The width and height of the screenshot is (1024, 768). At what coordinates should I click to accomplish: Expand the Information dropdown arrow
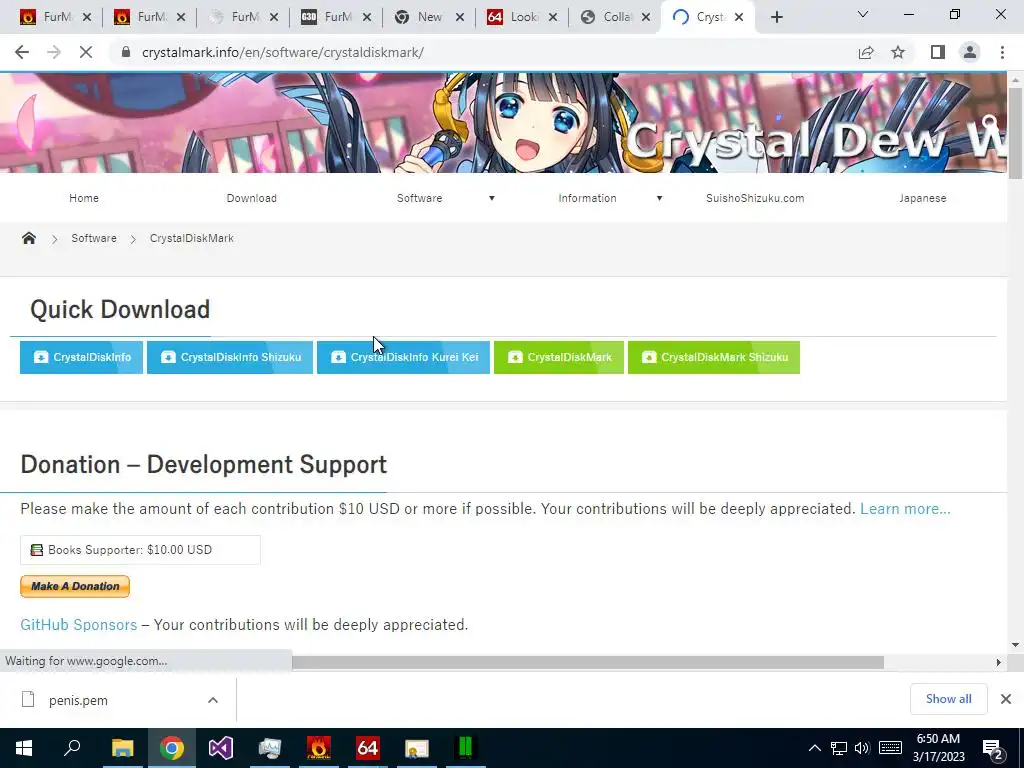660,198
